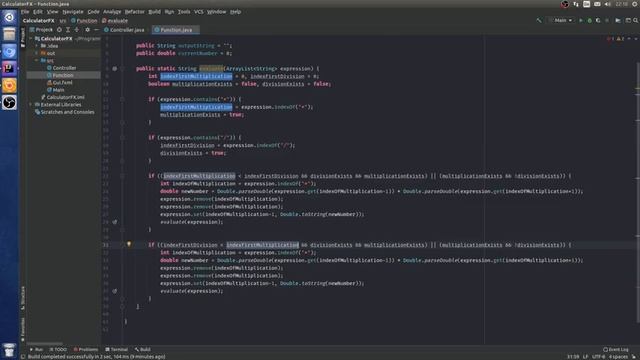640x360 pixels.
Task: Expand External Libraries node
Action: coord(31,104)
